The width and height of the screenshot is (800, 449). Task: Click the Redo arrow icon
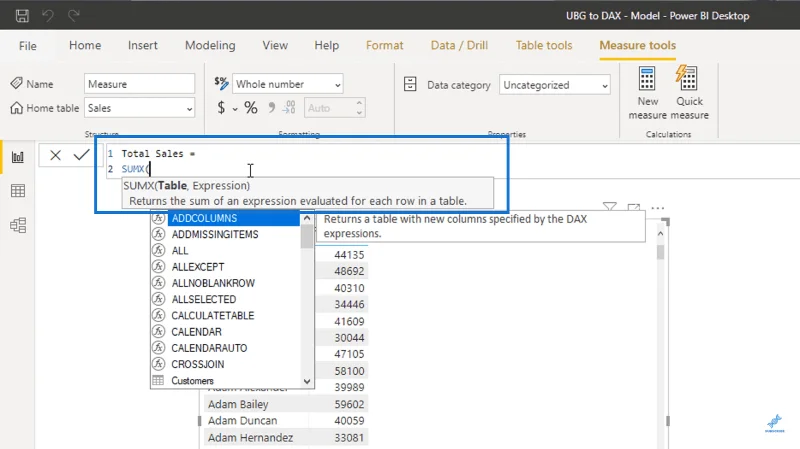(74, 16)
